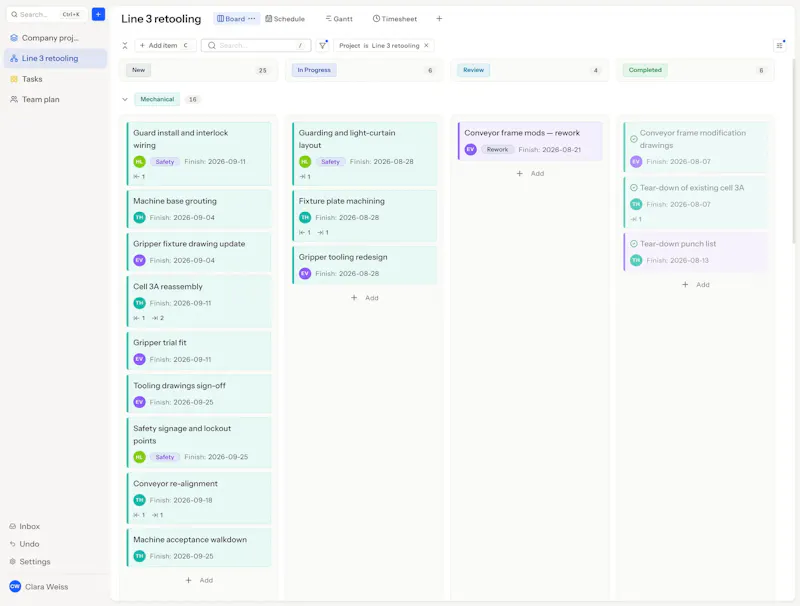Click completed check icon on Tear-down punch list
800x606 pixels.
pyautogui.click(x=634, y=244)
